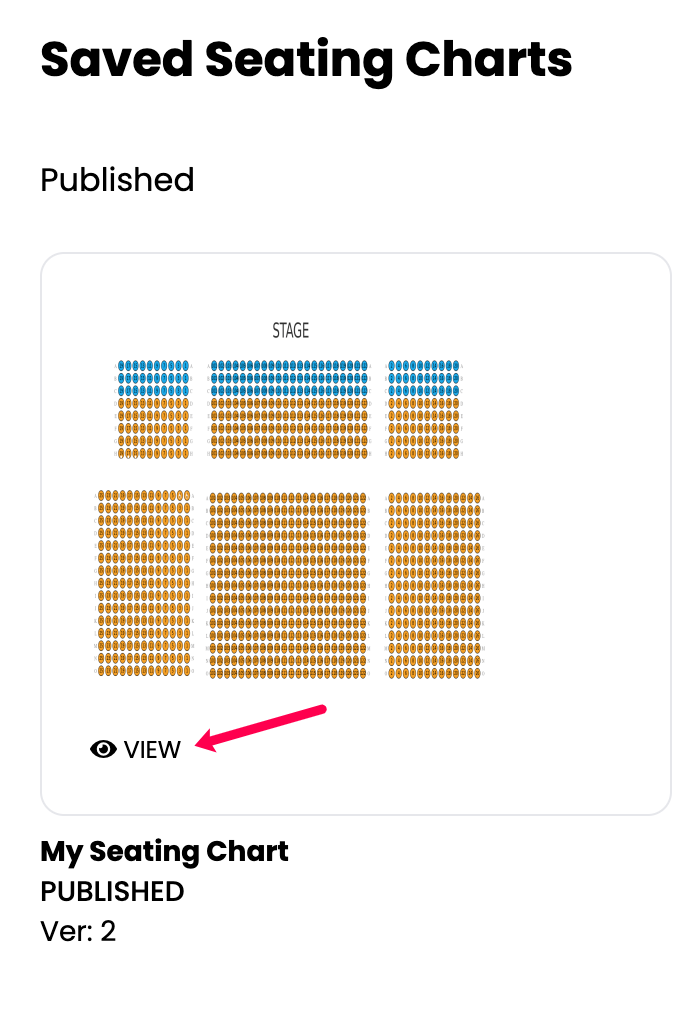Select the STAGE label in preview
The height and width of the screenshot is (1016, 698).
pos(290,330)
